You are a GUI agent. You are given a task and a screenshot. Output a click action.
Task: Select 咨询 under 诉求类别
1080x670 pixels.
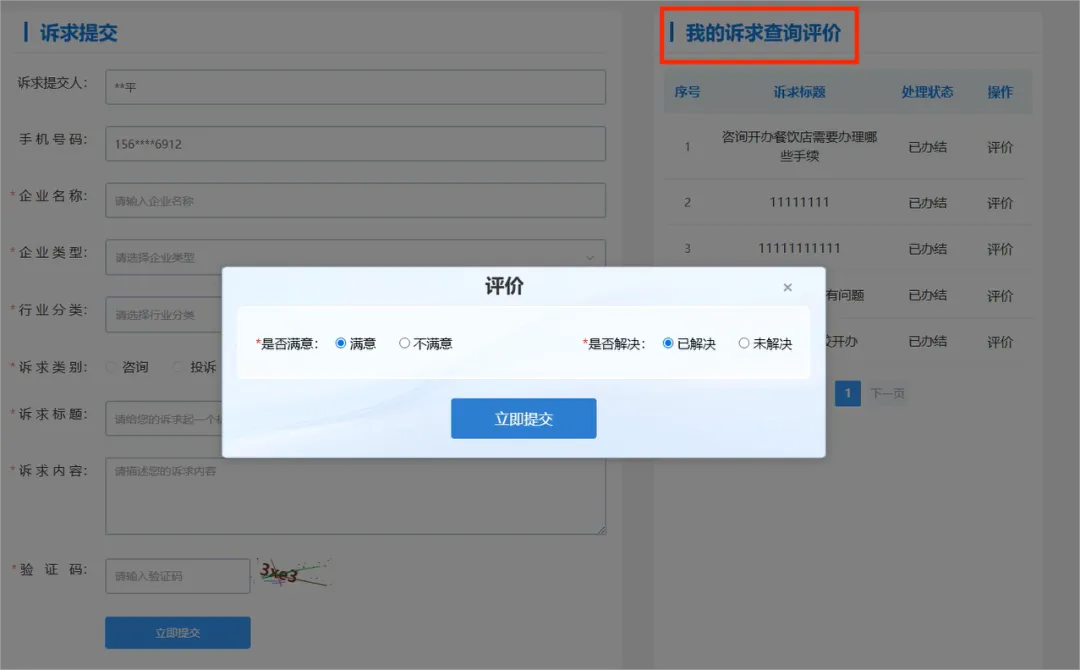point(112,367)
